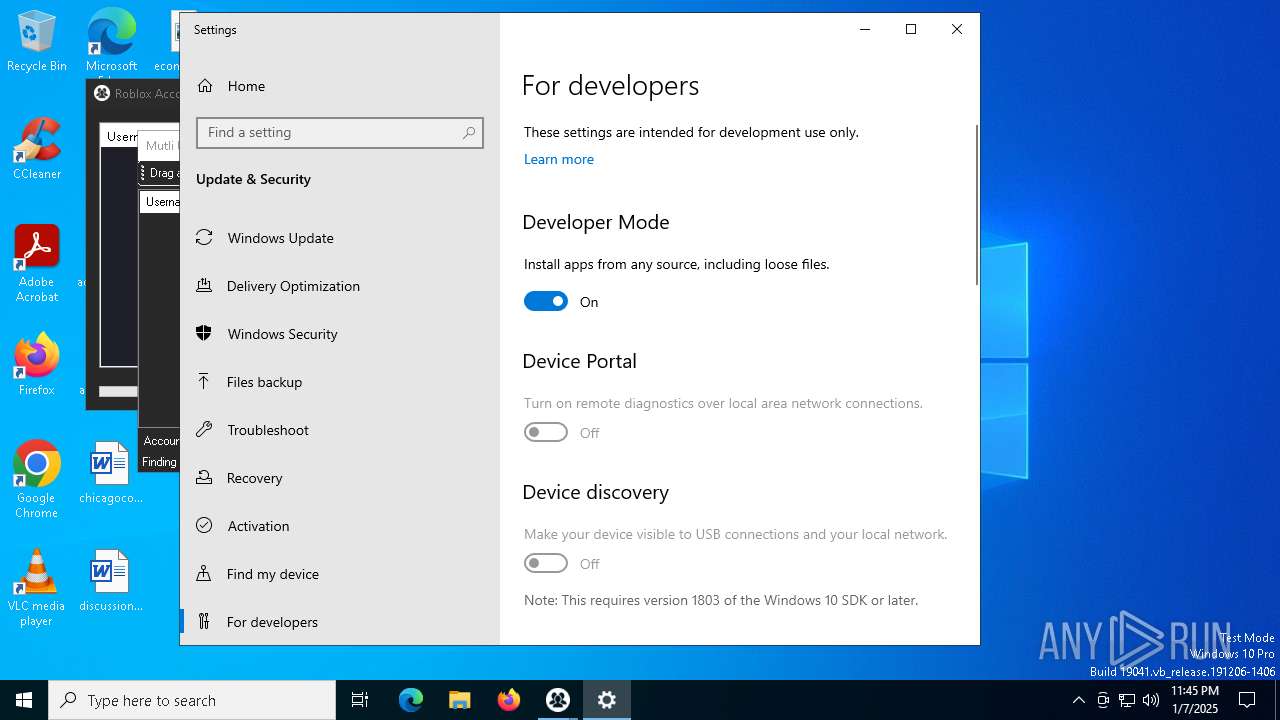Click the Windows Security shield icon
This screenshot has width=1280, height=720.
pyautogui.click(x=204, y=333)
